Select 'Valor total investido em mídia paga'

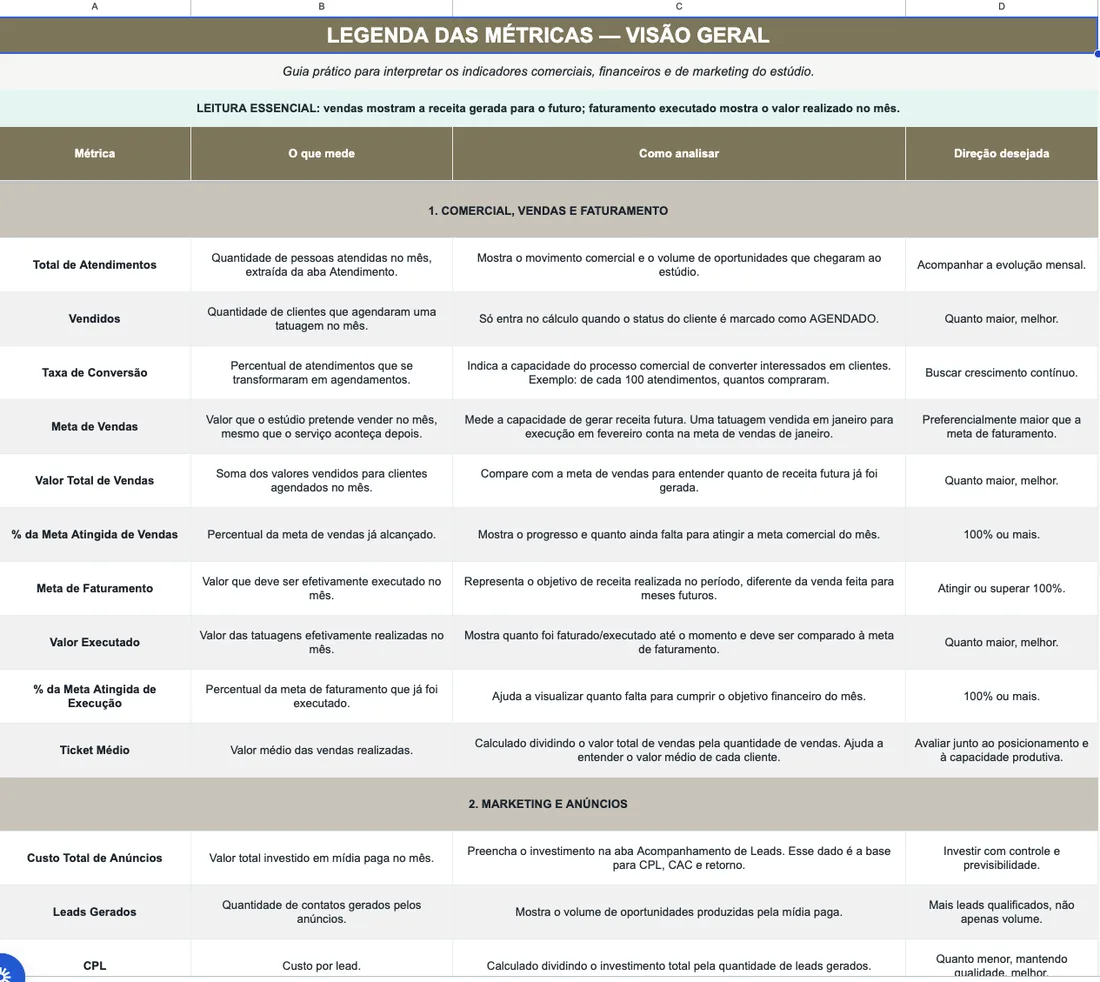pyautogui.click(x=321, y=858)
